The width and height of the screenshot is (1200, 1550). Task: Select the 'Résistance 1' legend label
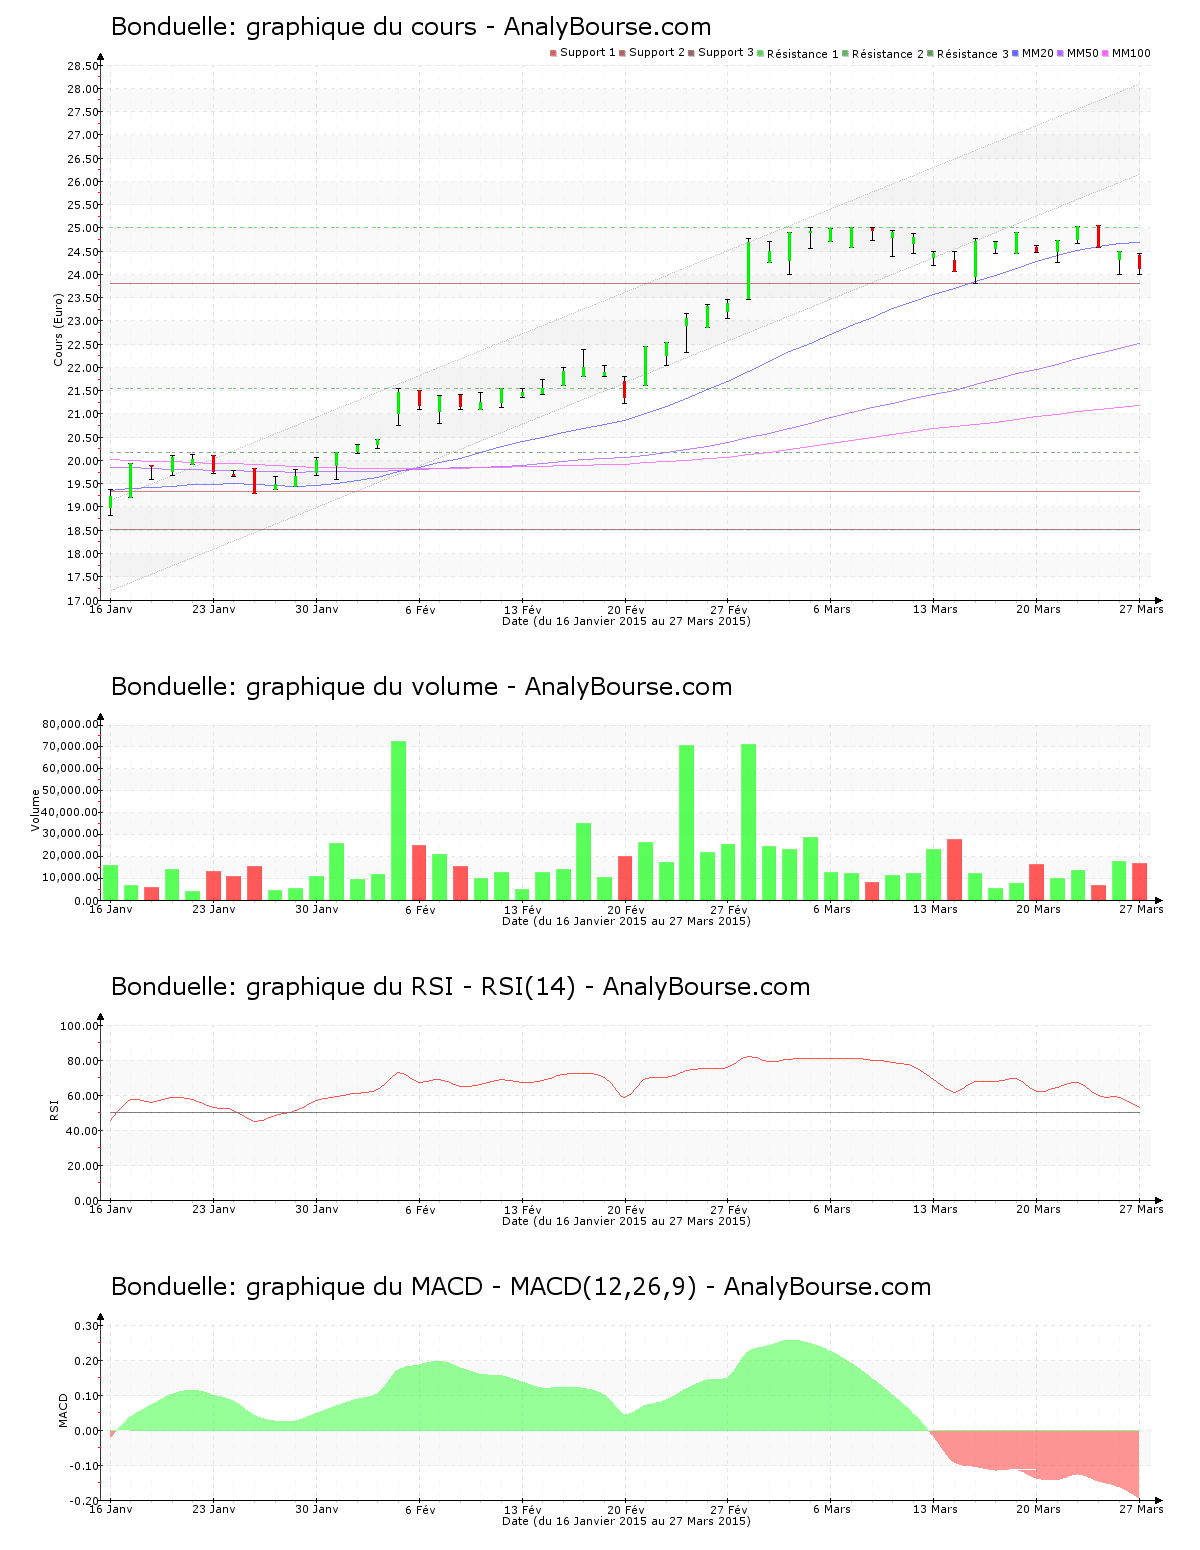[x=803, y=54]
